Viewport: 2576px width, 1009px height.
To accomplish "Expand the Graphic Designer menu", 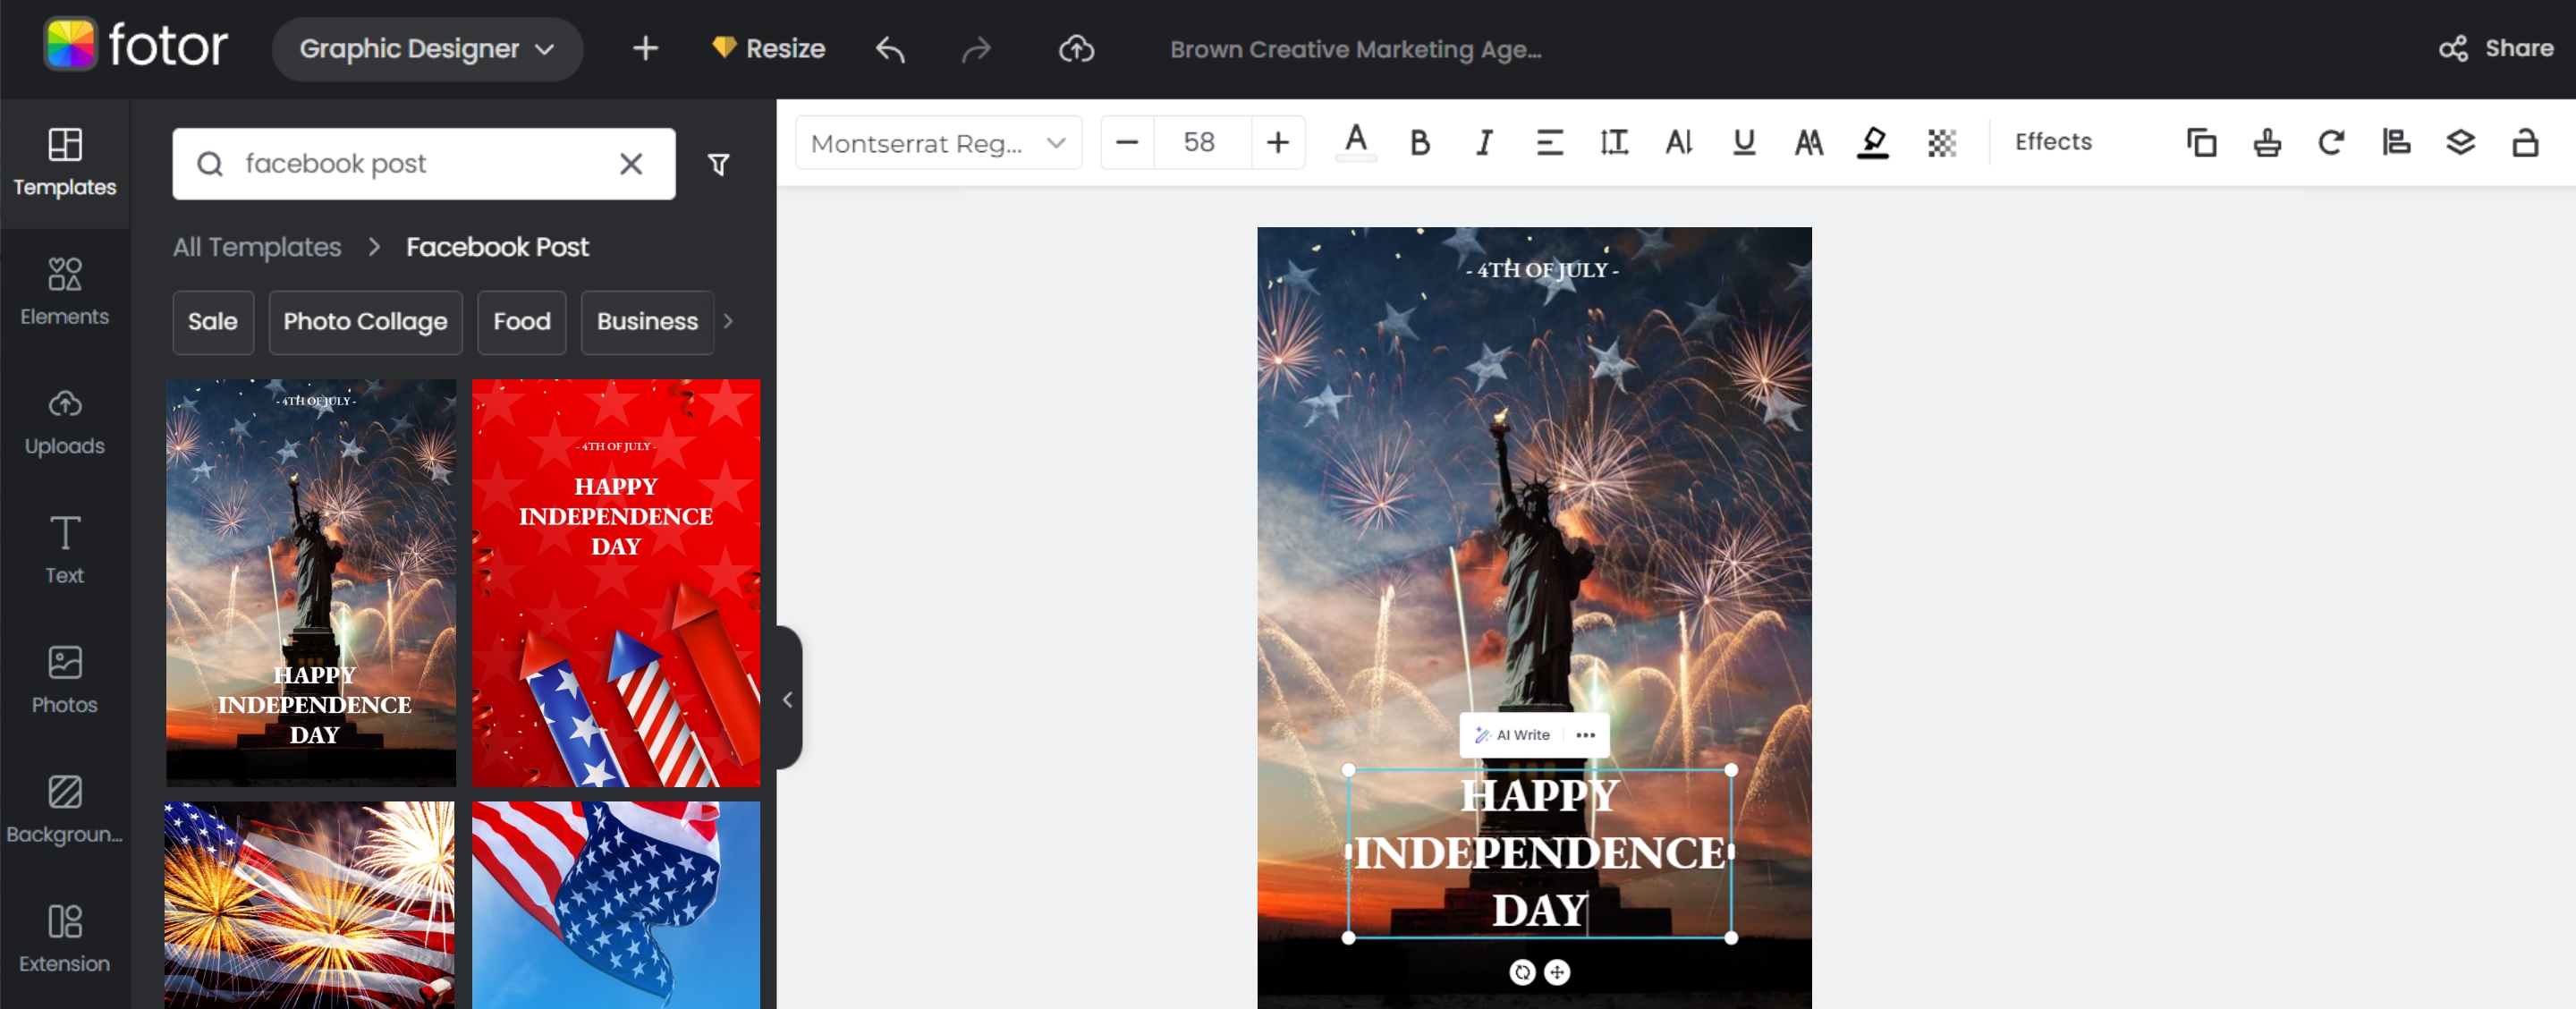I will pyautogui.click(x=427, y=48).
